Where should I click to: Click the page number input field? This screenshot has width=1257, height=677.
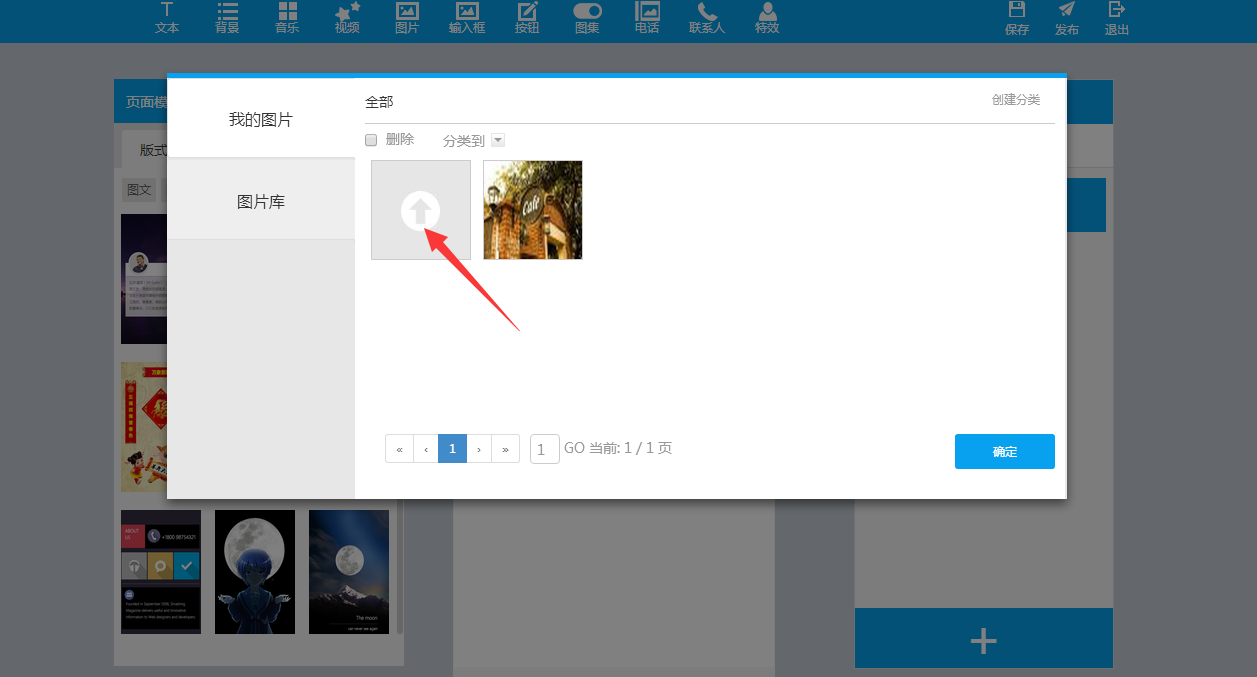(544, 449)
